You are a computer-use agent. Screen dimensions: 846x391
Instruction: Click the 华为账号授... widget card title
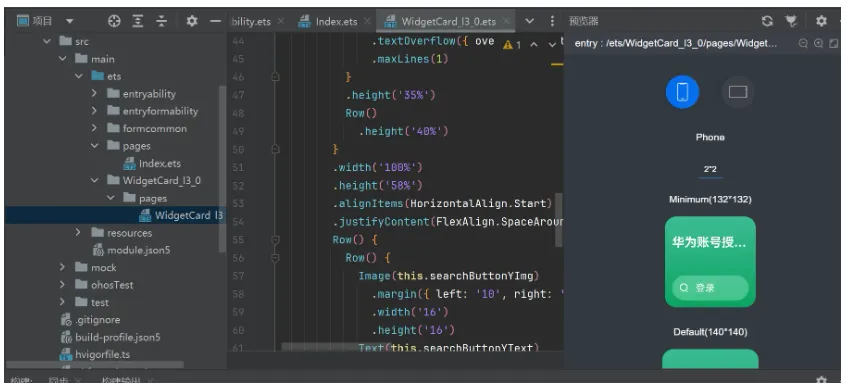coord(709,243)
